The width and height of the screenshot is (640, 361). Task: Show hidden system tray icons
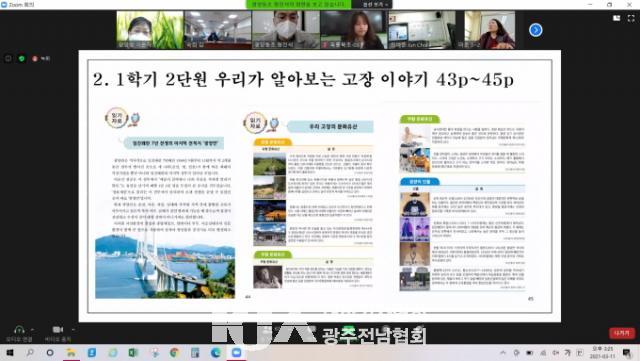point(503,353)
